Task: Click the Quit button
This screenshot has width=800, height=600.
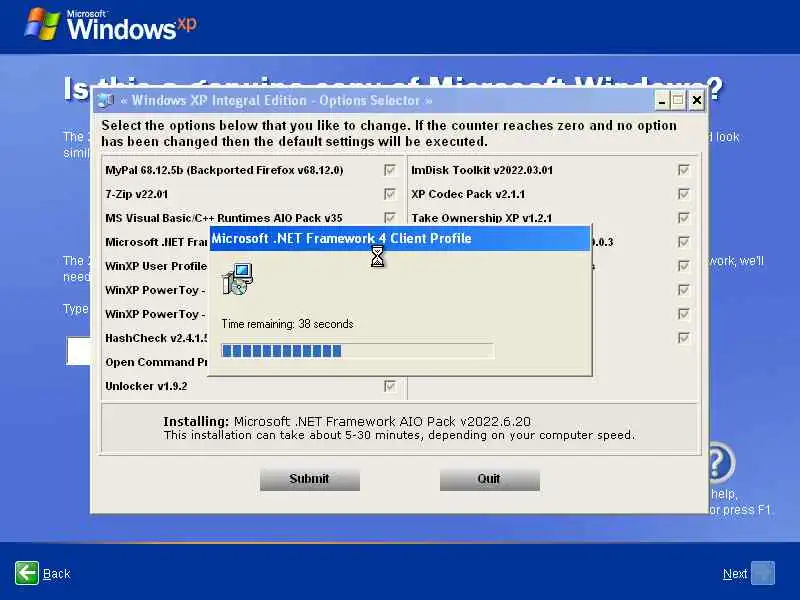Action: click(x=489, y=479)
